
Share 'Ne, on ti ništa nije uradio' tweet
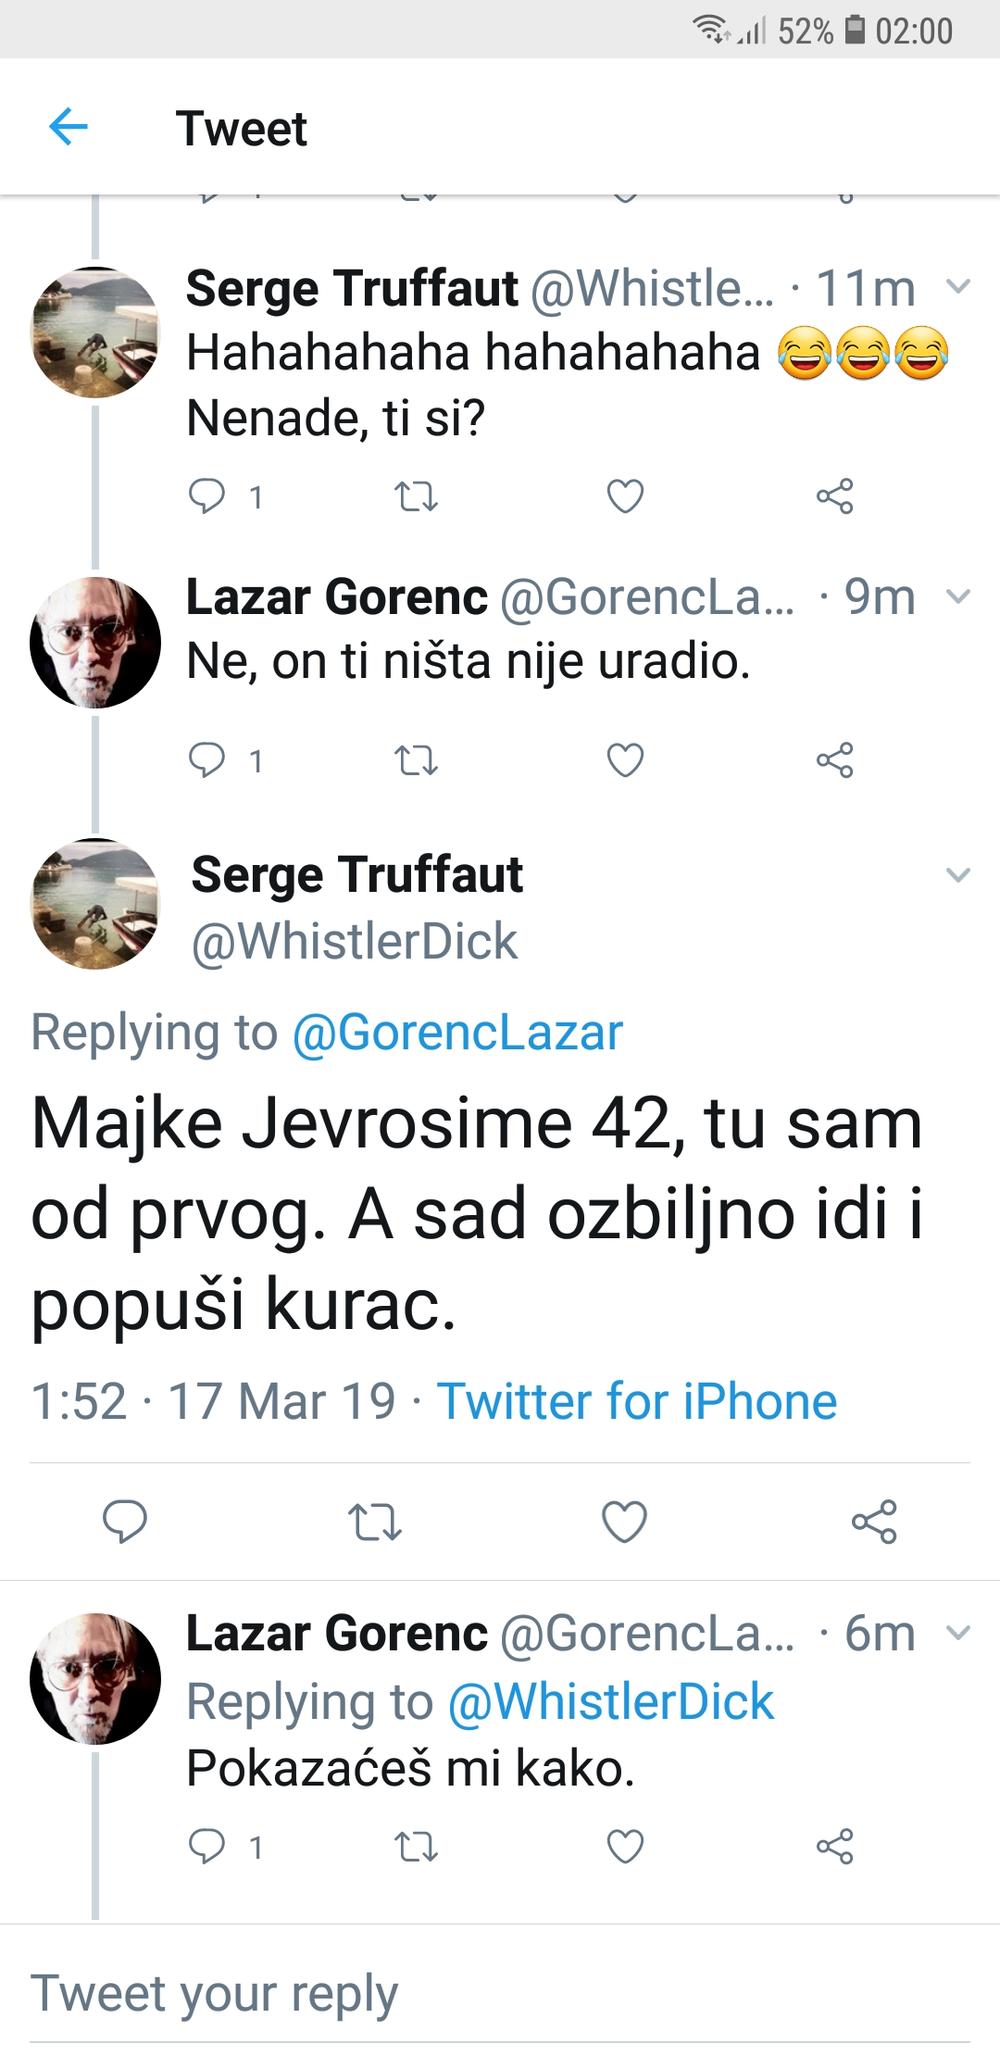pos(835,760)
